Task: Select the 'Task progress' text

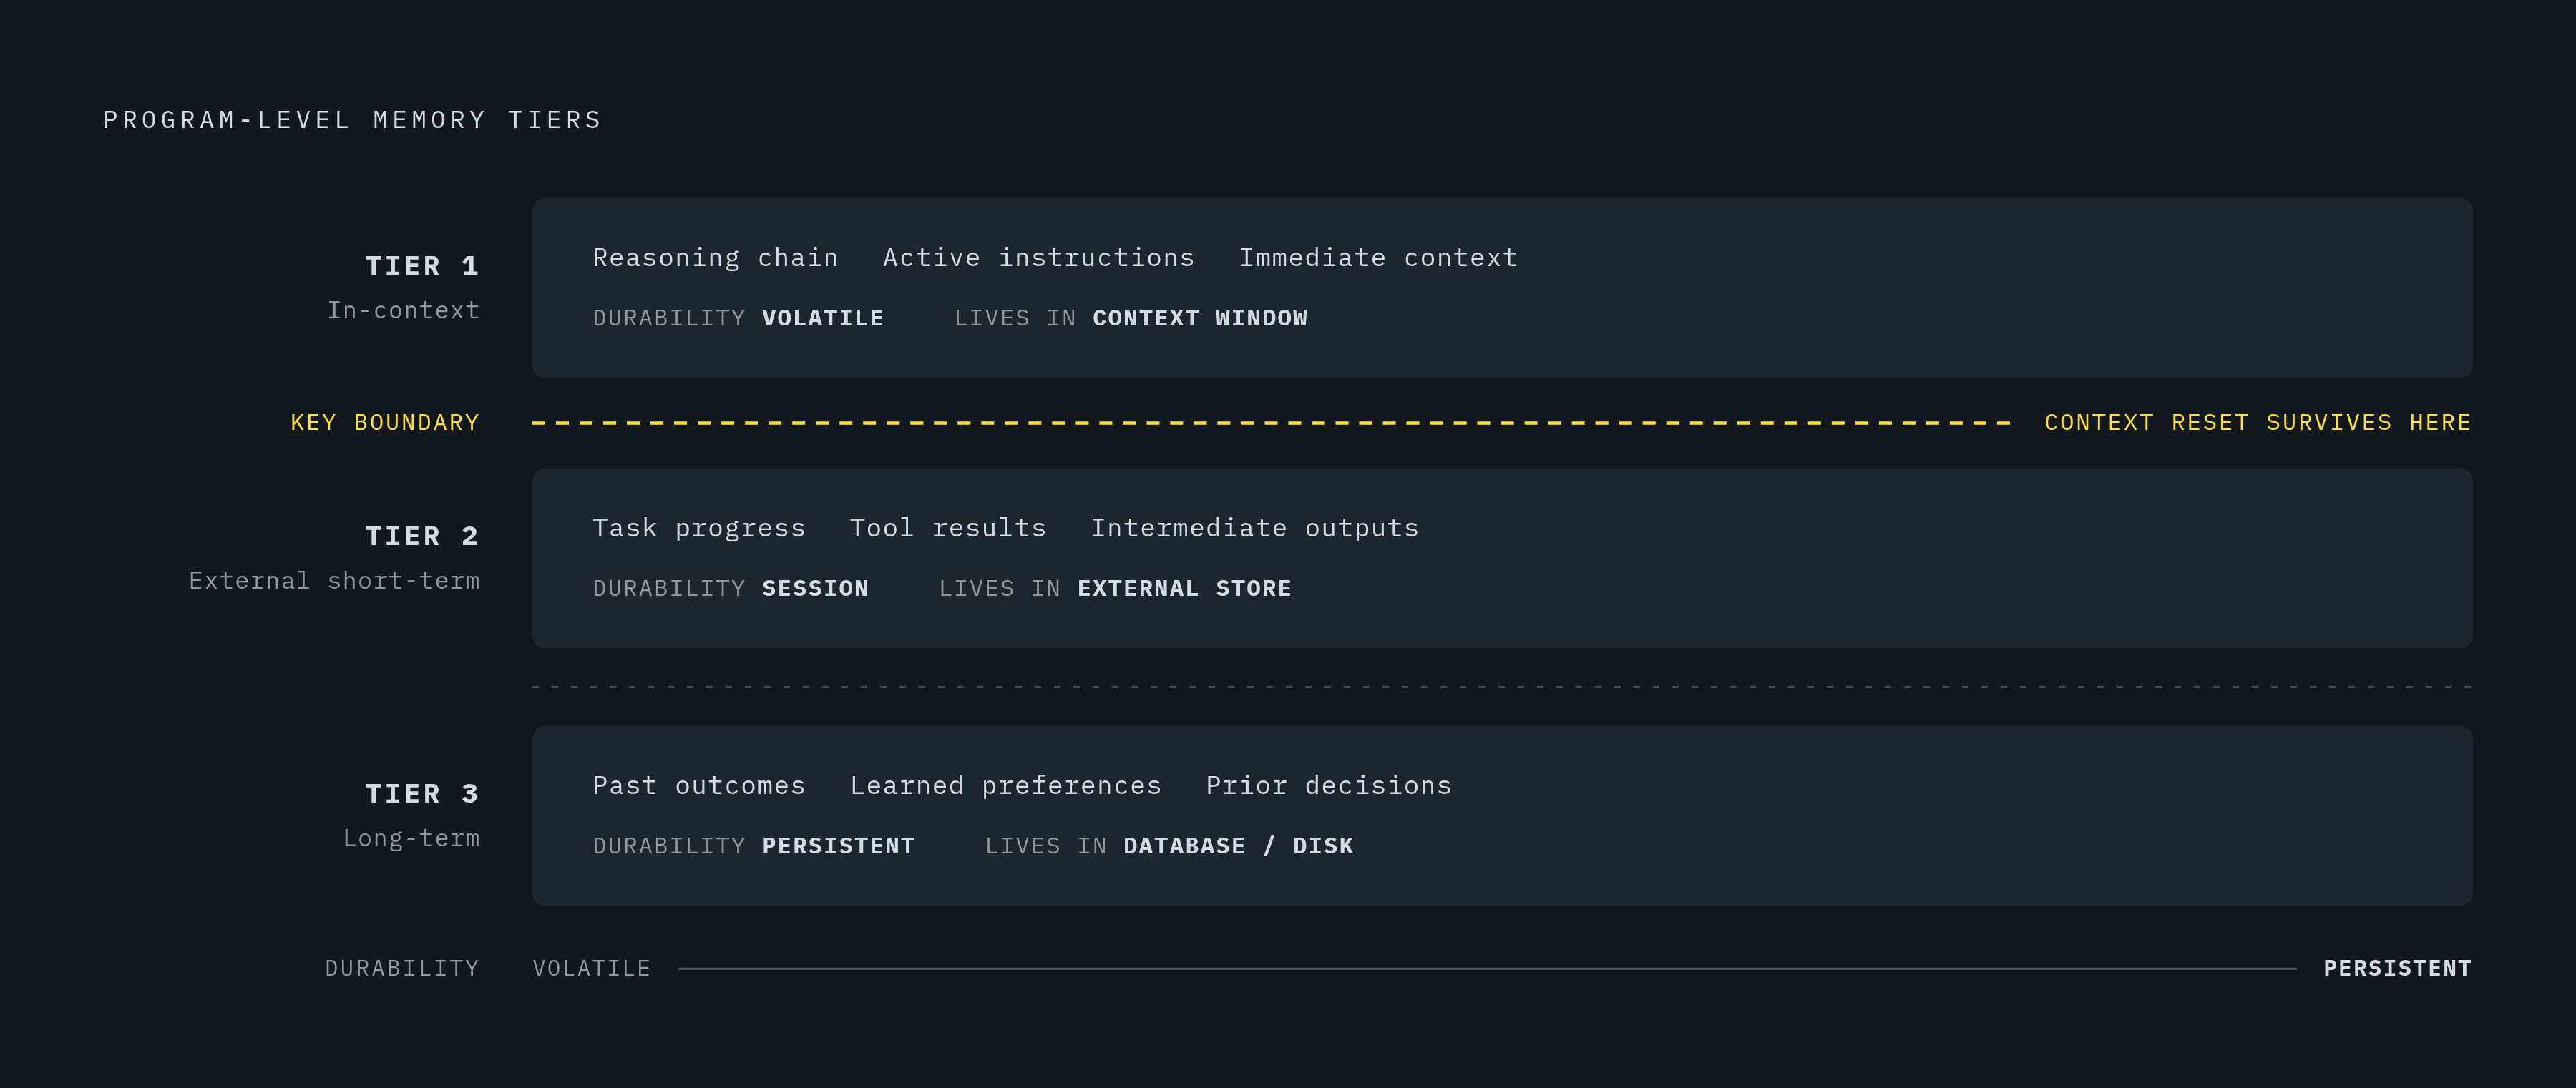Action: click(698, 528)
